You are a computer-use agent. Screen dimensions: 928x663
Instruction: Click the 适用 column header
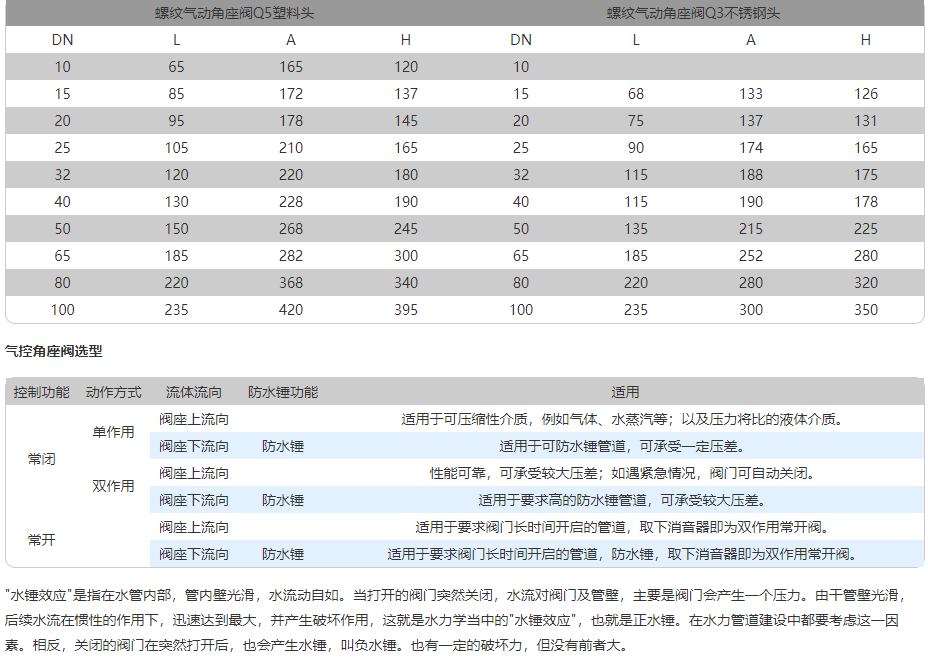pos(625,392)
